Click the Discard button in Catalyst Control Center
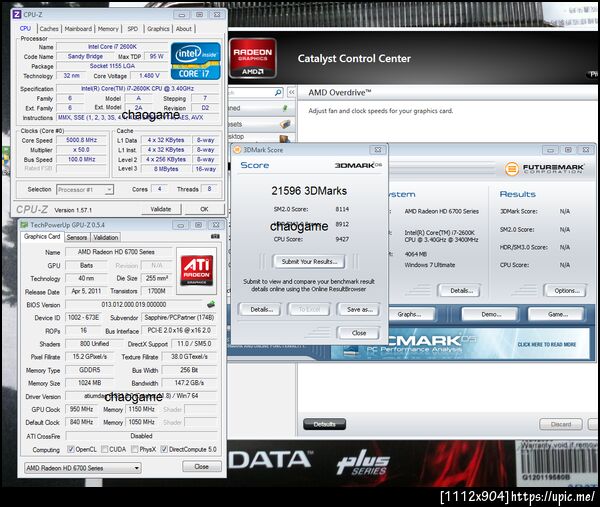This screenshot has height=507, width=600. click(x=561, y=424)
